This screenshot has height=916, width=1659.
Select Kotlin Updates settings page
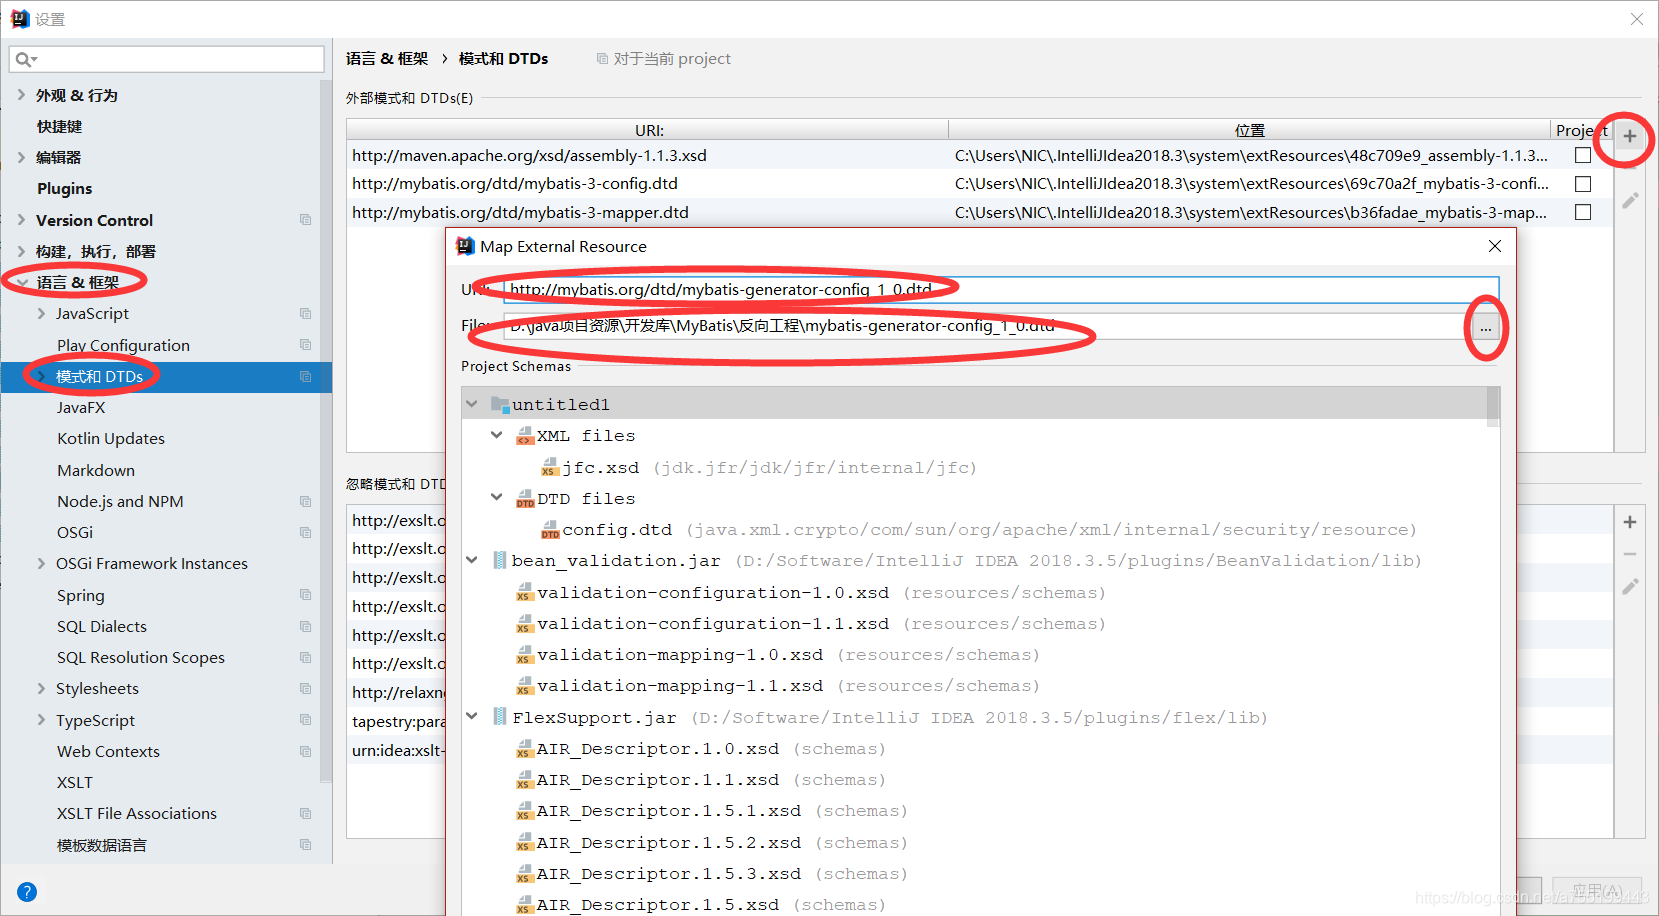pyautogui.click(x=111, y=438)
